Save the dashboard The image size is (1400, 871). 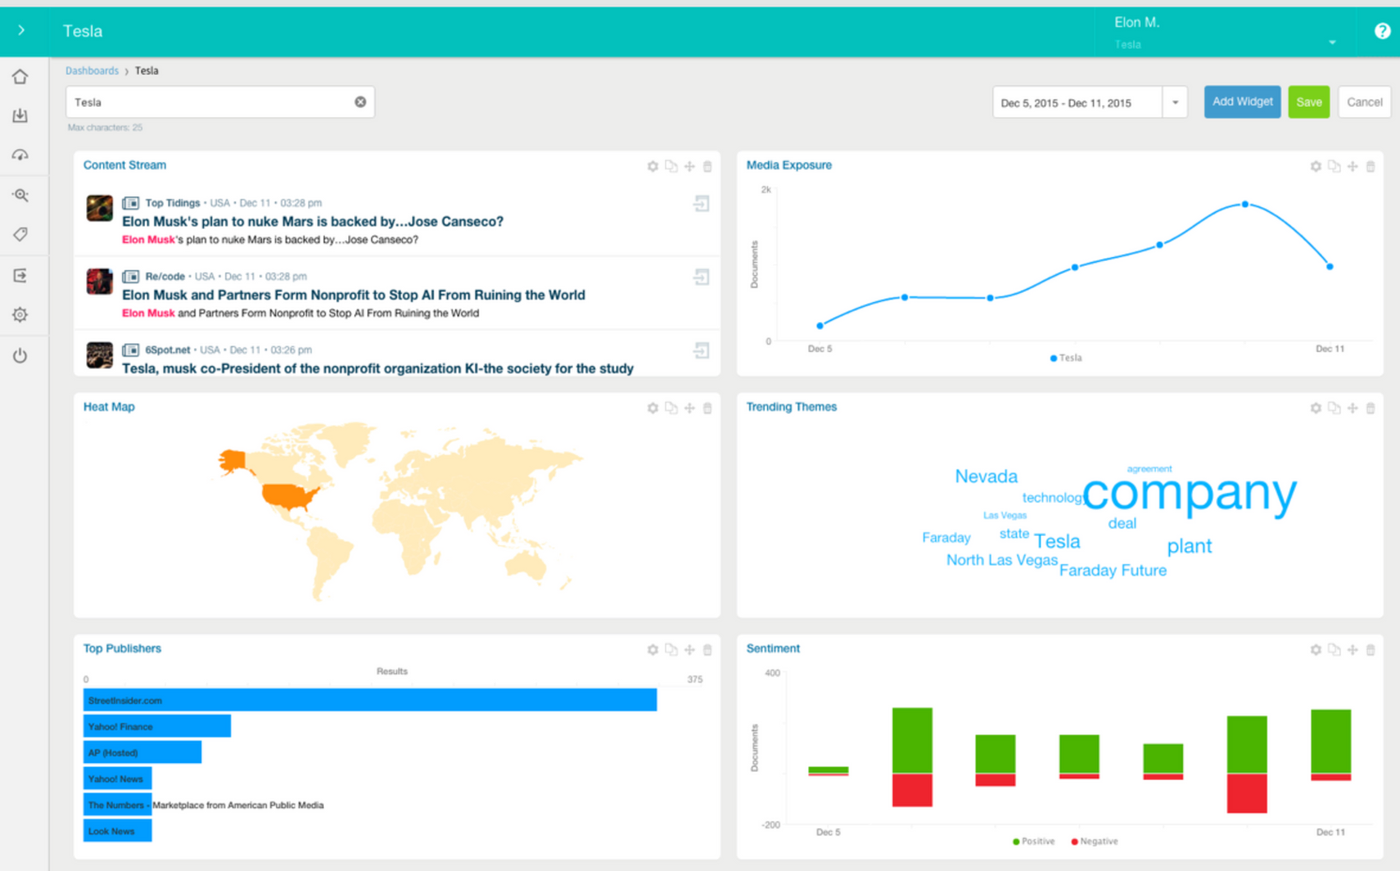tap(1309, 102)
